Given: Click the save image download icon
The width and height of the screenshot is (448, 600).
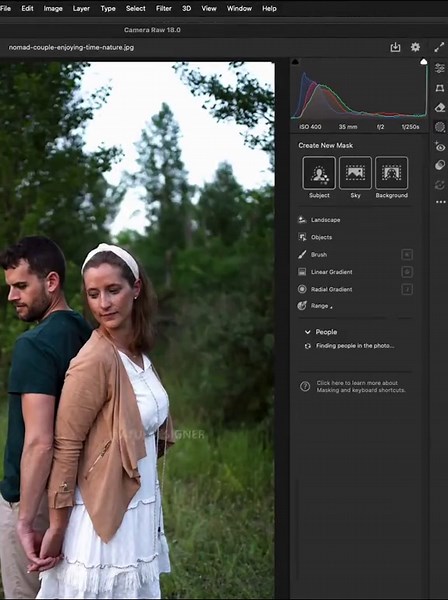Looking at the screenshot, I should point(395,47).
